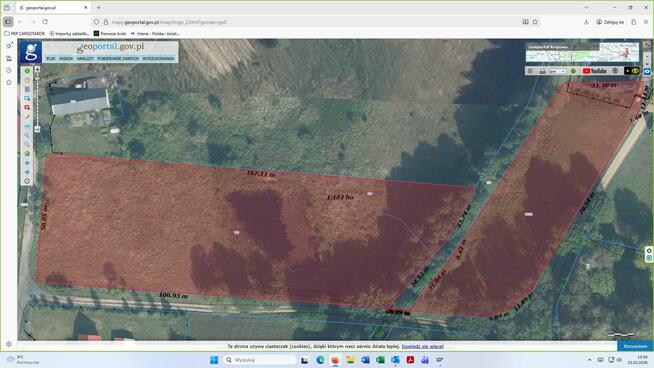Select the red zoom-box tool
The height and width of the screenshot is (368, 654).
point(27,107)
